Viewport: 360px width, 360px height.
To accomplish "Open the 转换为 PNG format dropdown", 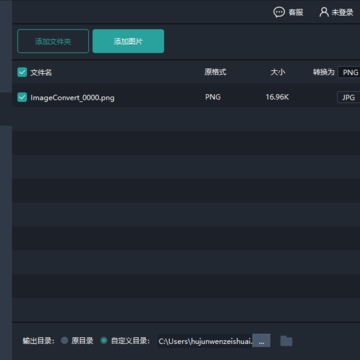I will tap(349, 72).
